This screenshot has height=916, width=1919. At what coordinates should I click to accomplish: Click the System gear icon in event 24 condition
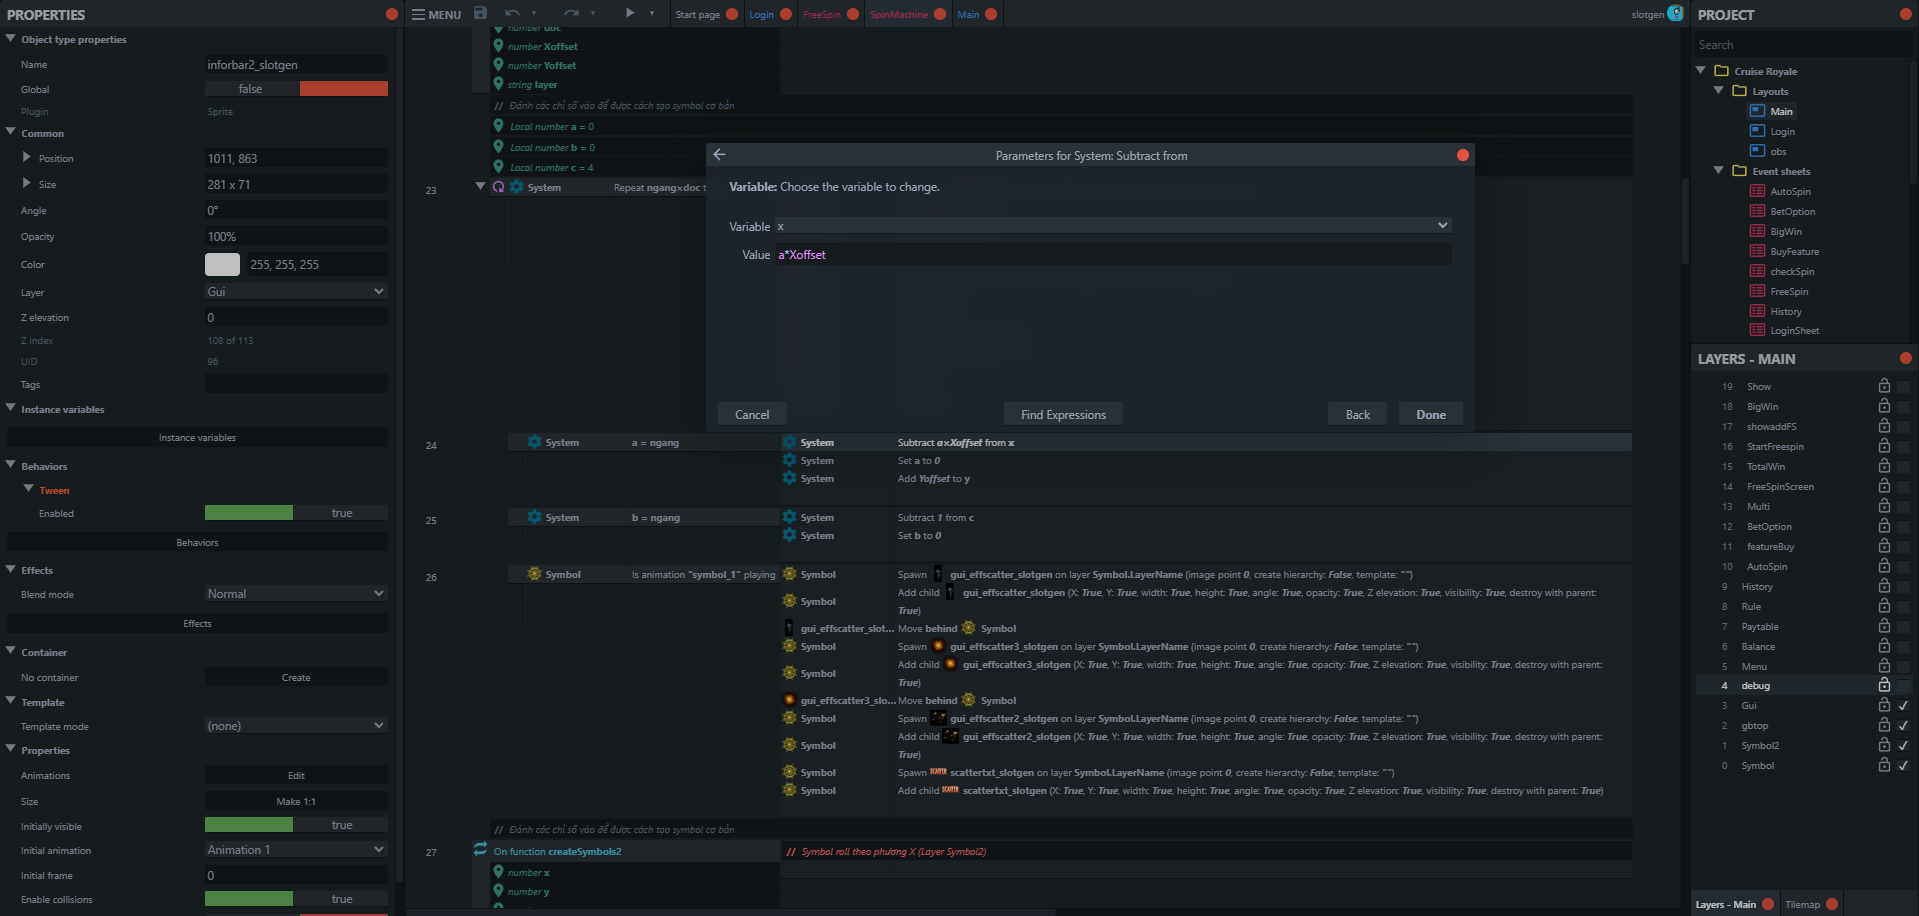click(x=534, y=442)
